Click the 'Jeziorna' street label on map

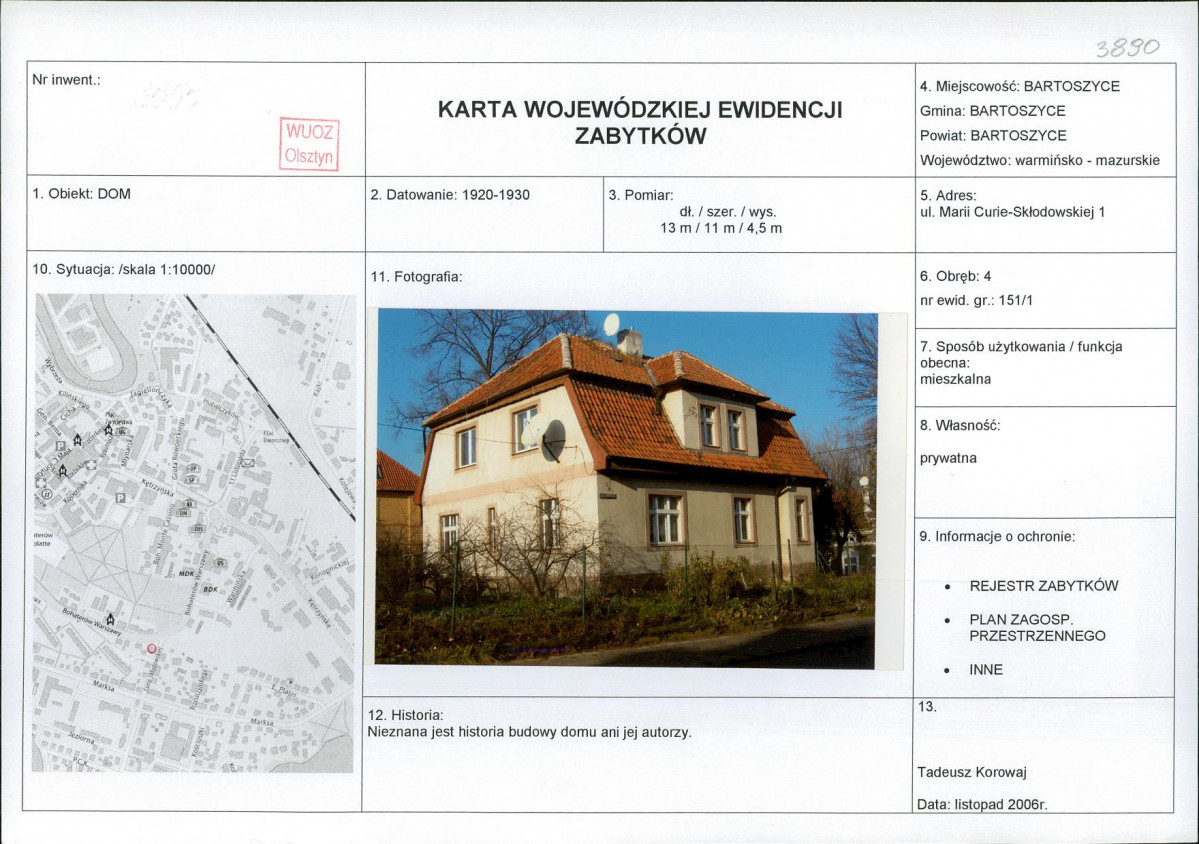point(81,738)
